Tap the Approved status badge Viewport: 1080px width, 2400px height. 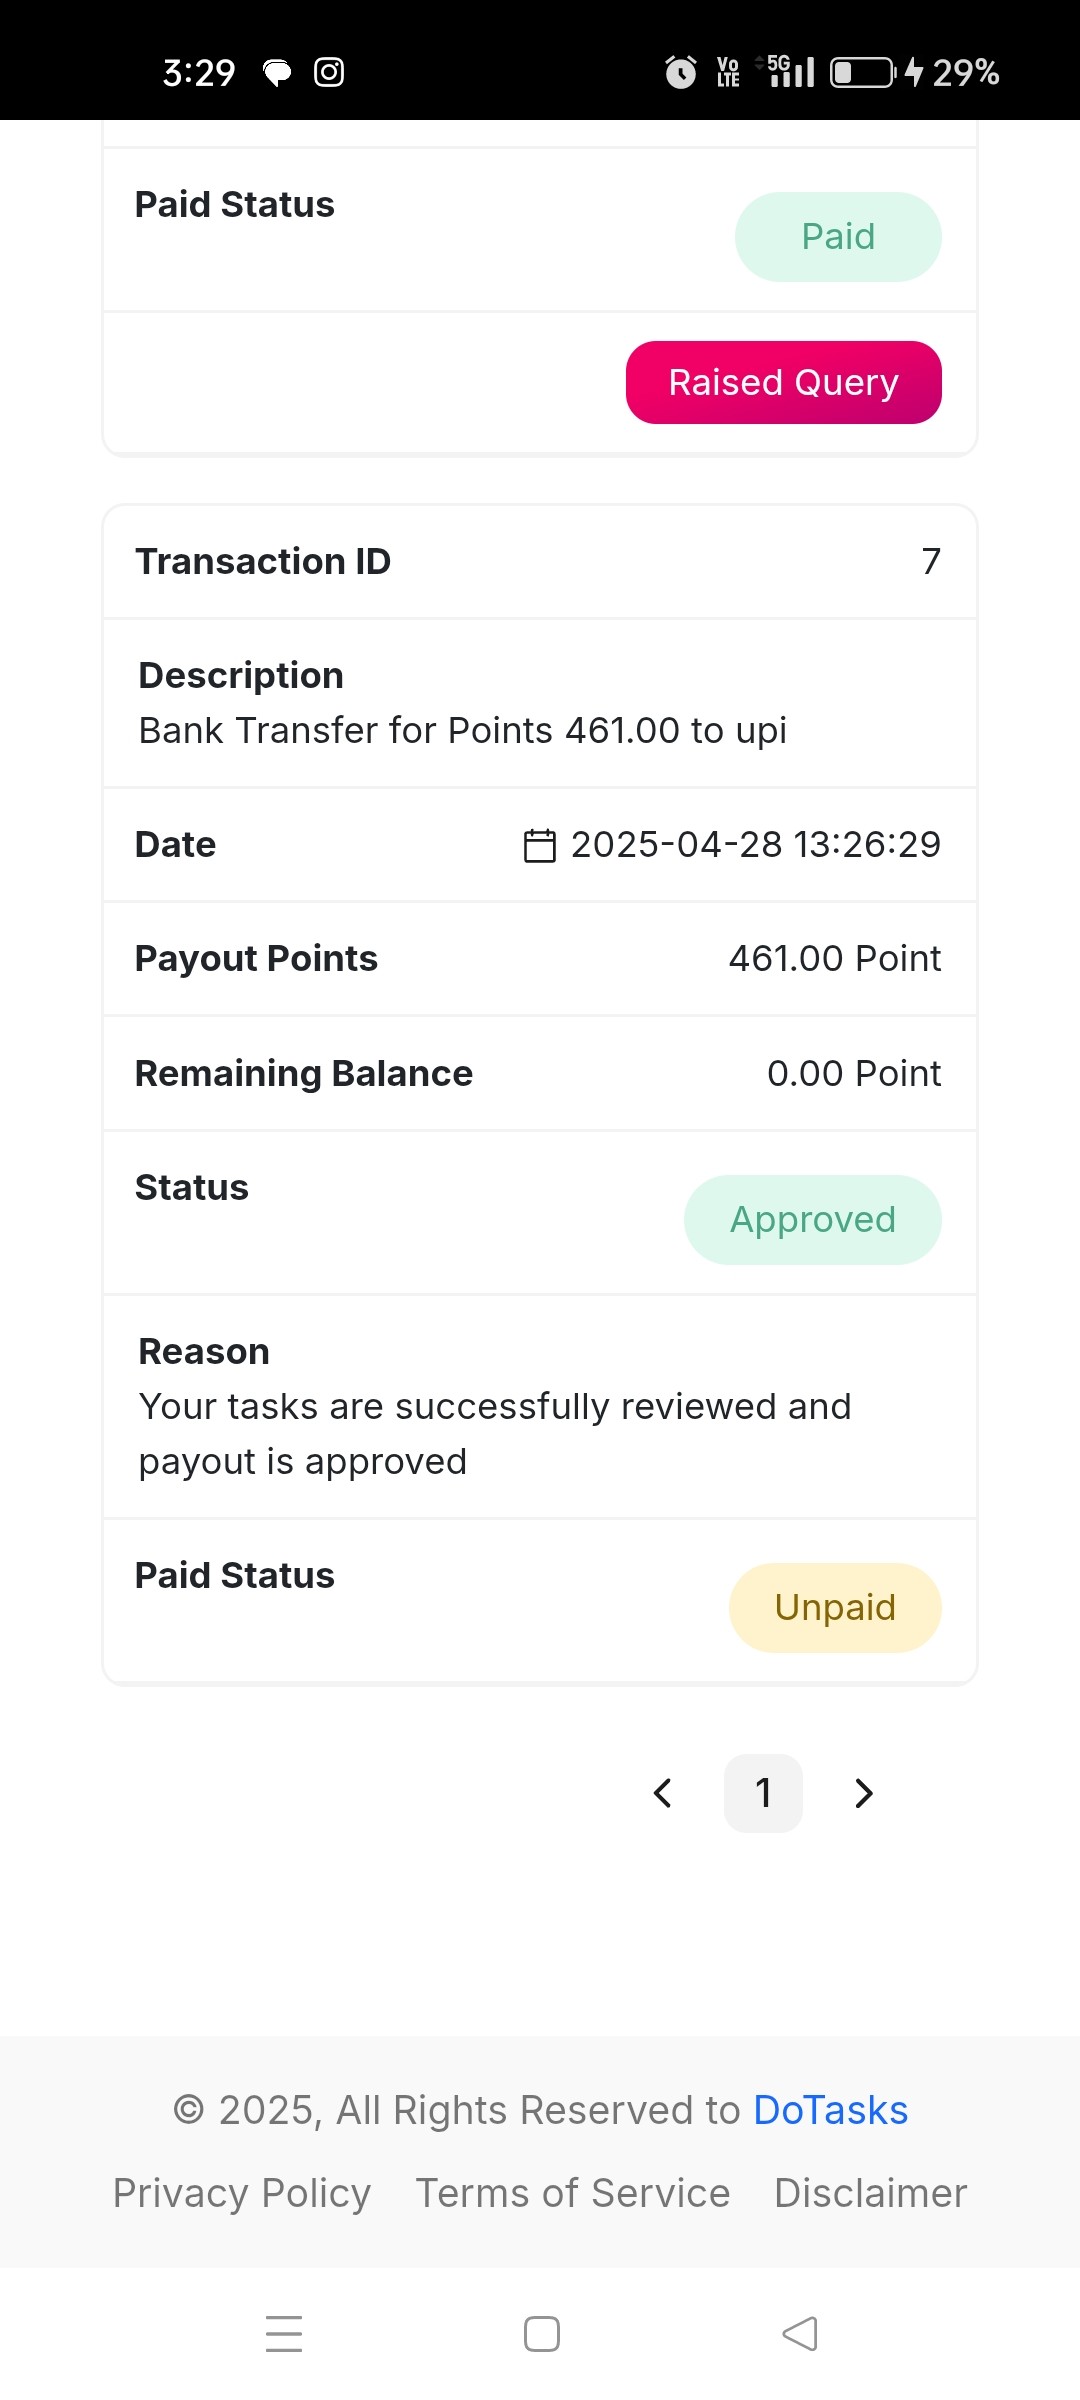[x=812, y=1220]
